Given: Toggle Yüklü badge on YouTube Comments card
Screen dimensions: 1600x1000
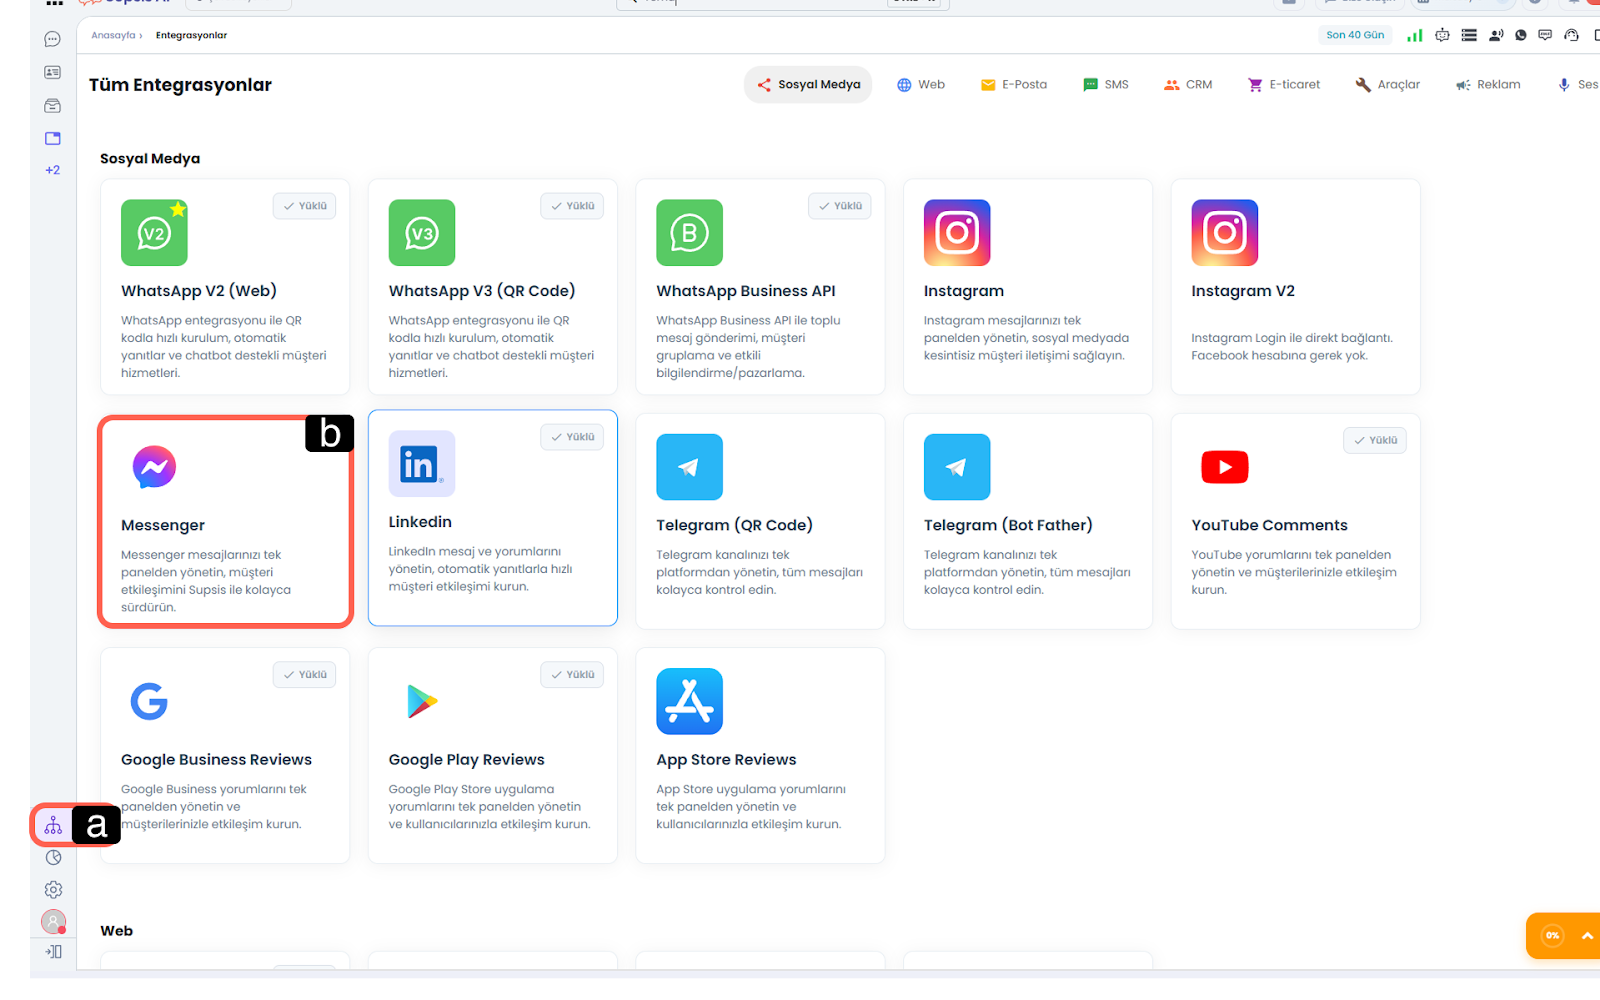Looking at the screenshot, I should 1375,440.
